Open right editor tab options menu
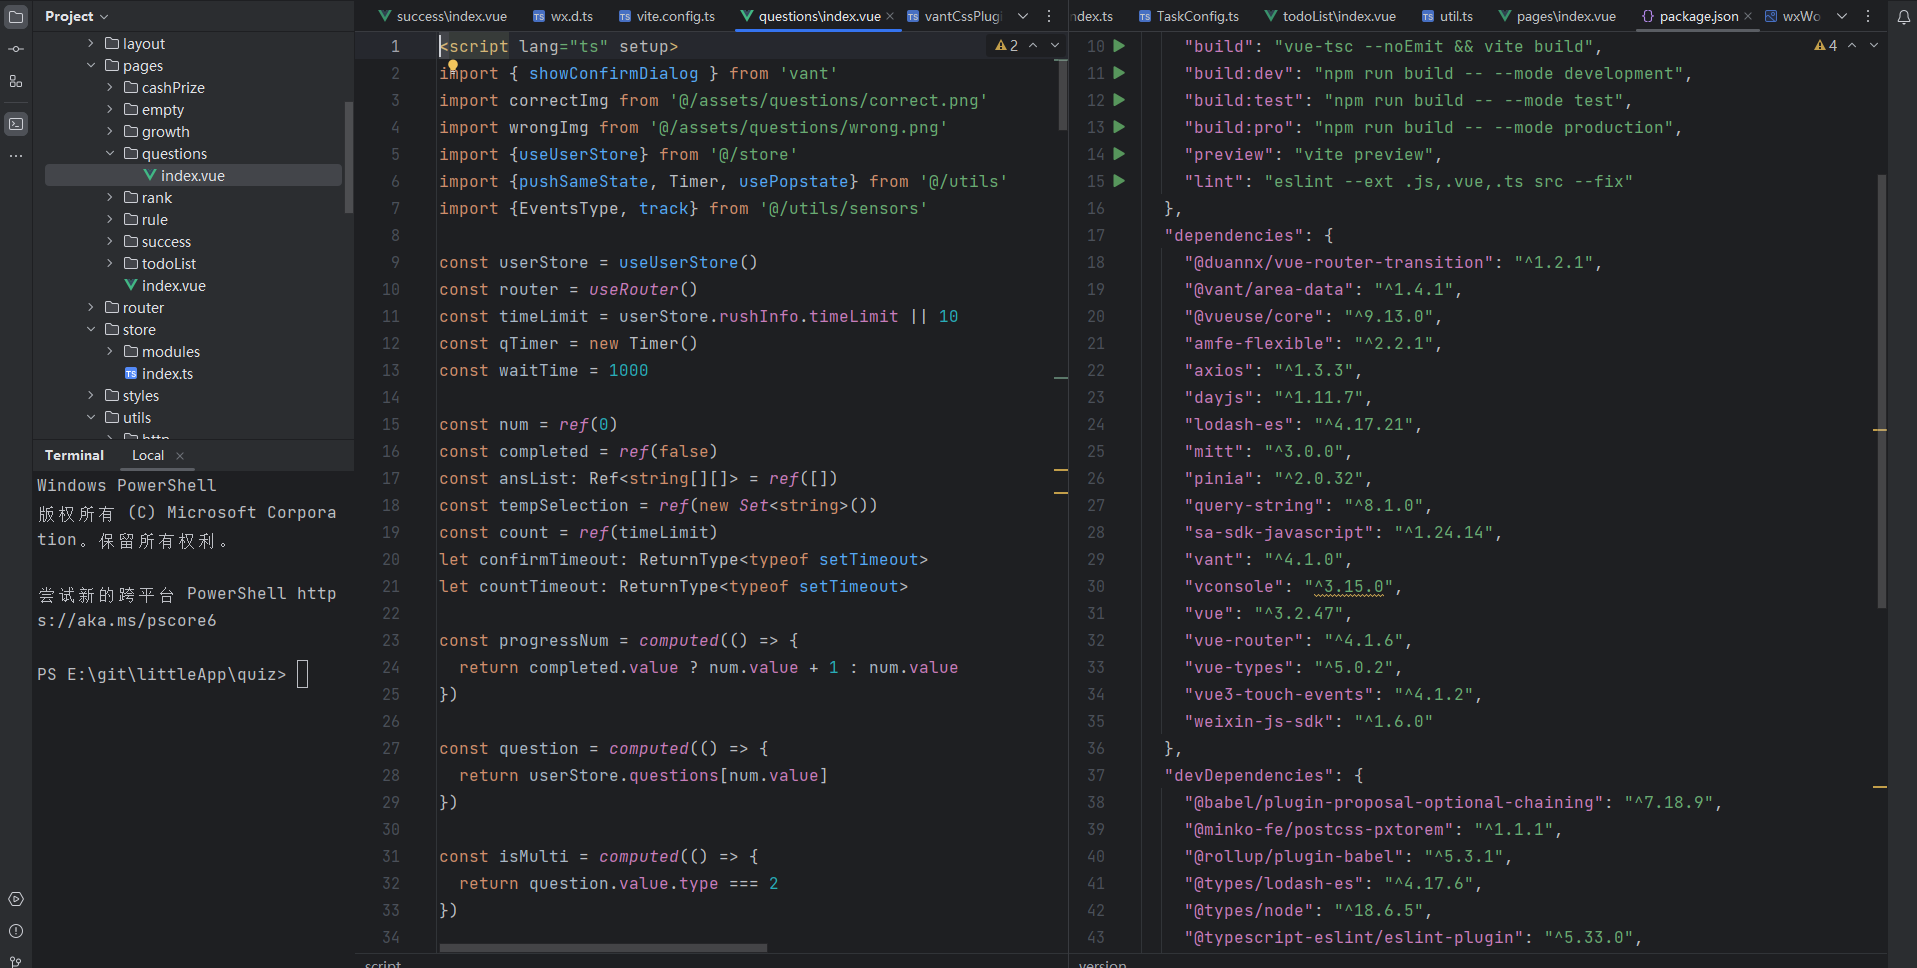The image size is (1917, 968). click(x=1867, y=16)
